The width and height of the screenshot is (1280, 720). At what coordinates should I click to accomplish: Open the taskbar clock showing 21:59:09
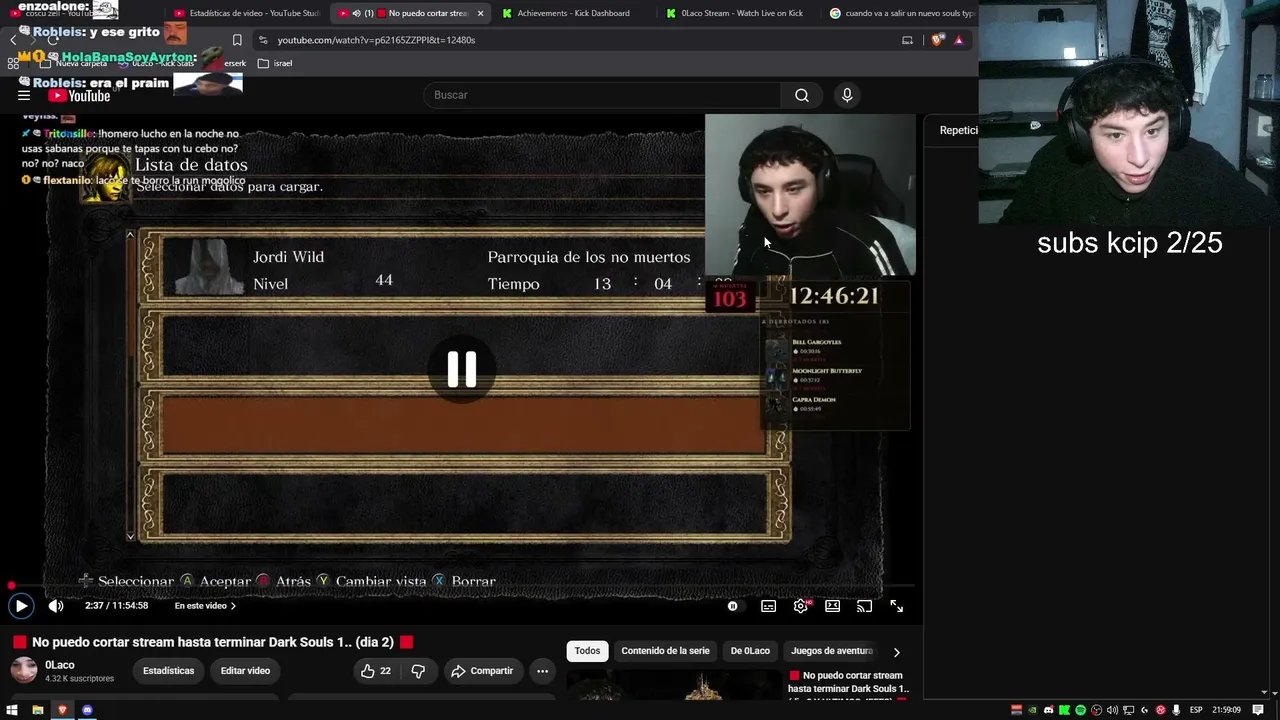(x=1226, y=710)
